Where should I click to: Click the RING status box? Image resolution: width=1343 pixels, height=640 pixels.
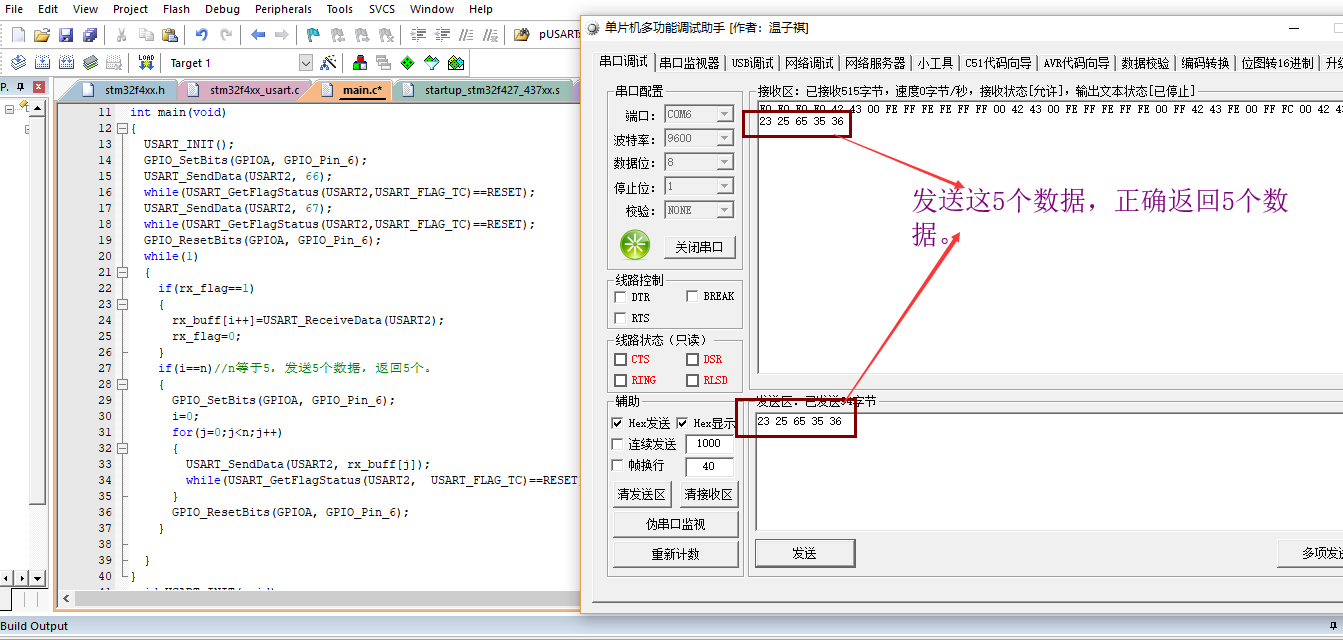(620, 380)
